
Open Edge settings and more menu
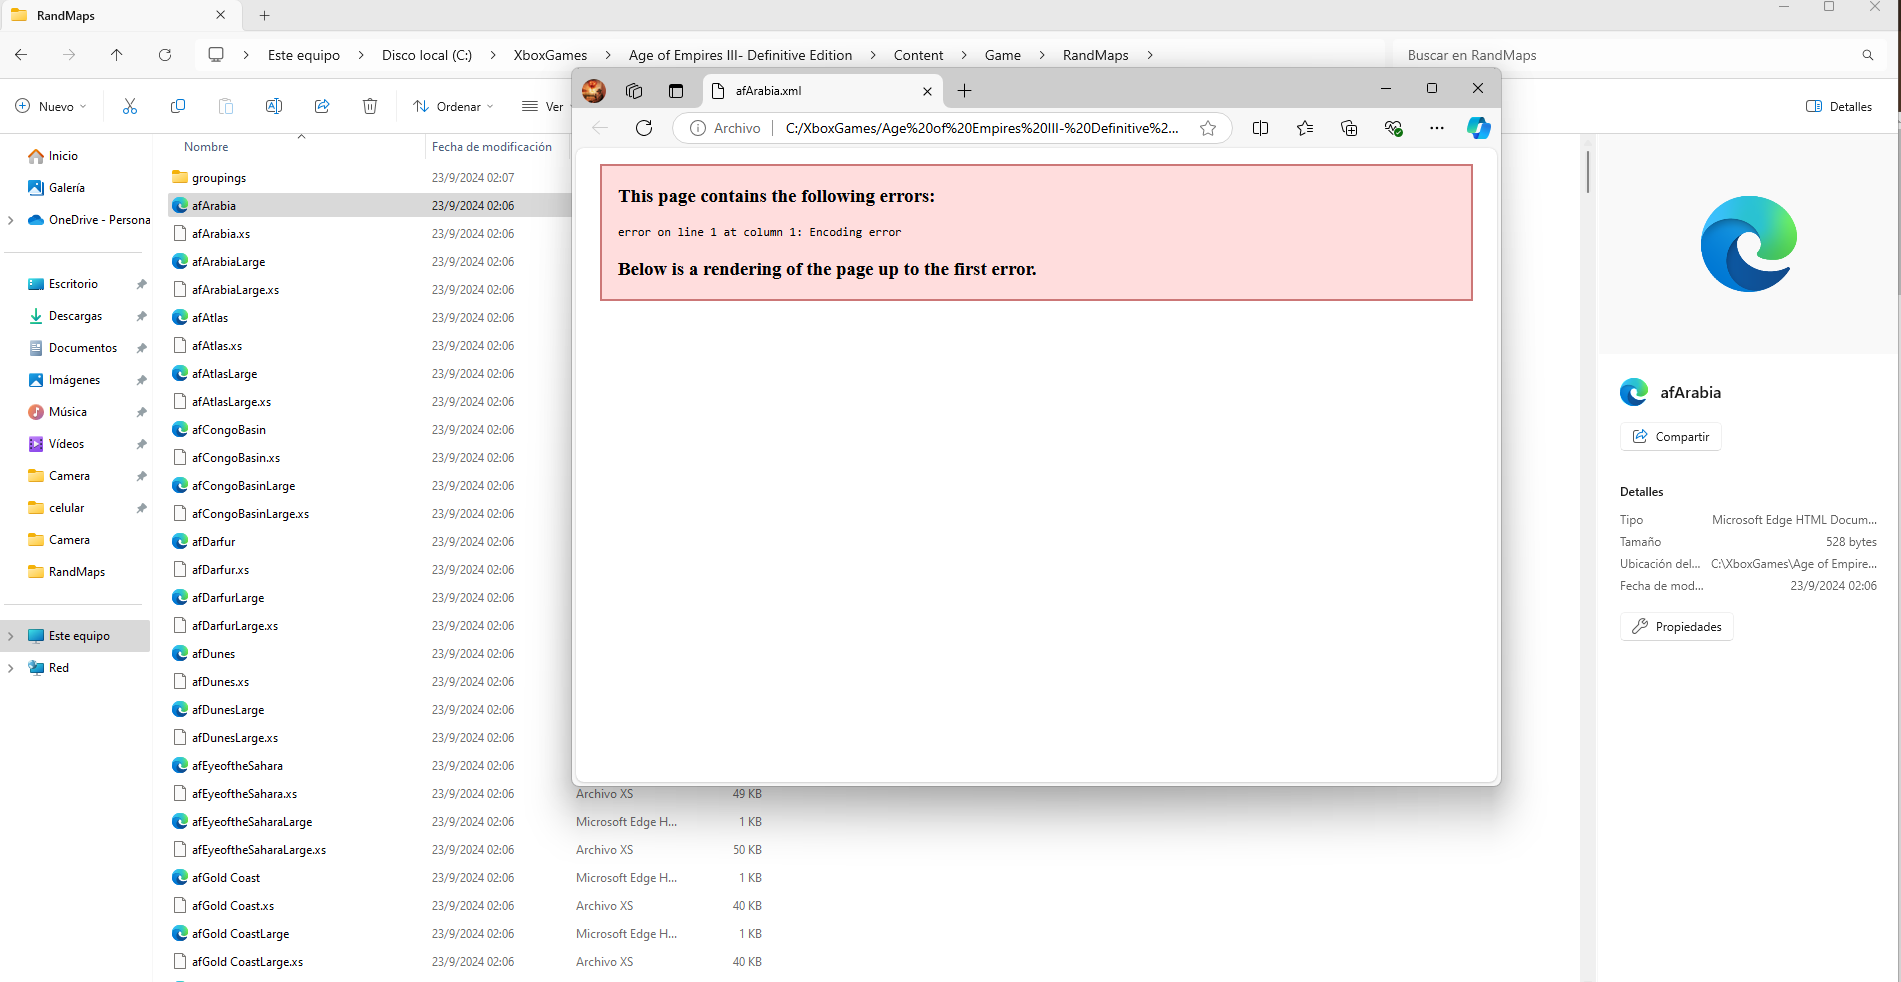[x=1437, y=128]
